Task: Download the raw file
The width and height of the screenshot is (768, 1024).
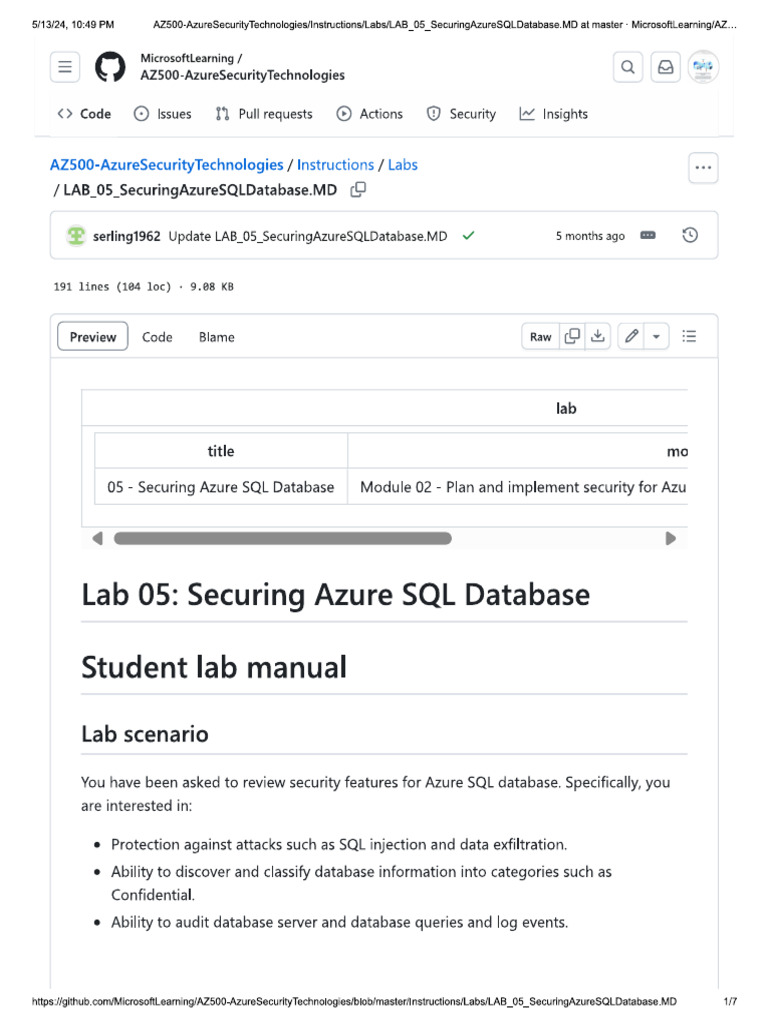Action: [597, 337]
